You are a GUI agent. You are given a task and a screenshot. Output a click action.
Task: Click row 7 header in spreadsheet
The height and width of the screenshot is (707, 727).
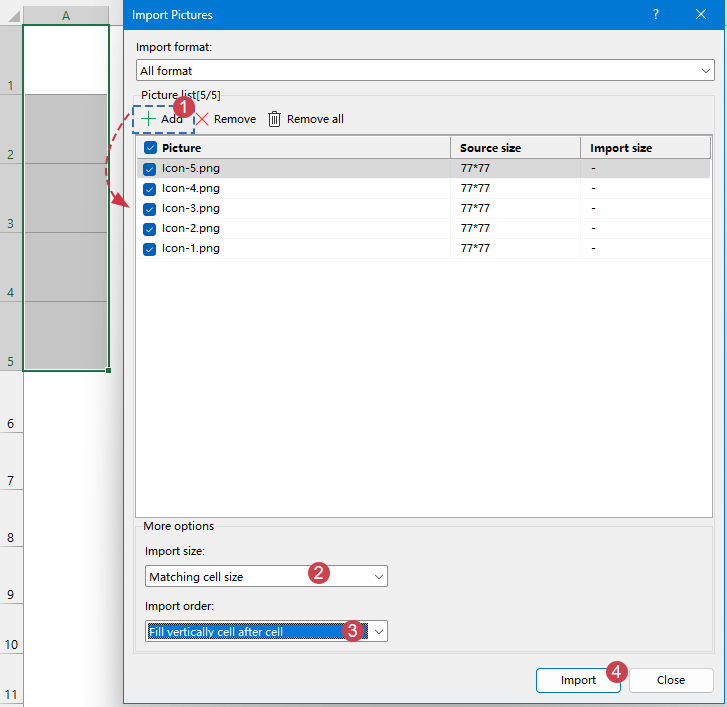tap(11, 481)
